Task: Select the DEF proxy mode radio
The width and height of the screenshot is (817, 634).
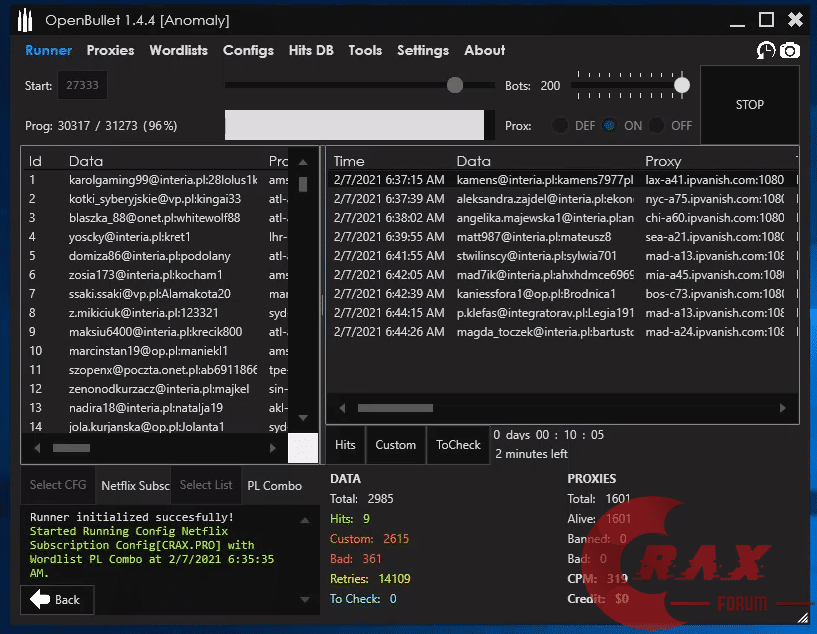Action: point(560,126)
